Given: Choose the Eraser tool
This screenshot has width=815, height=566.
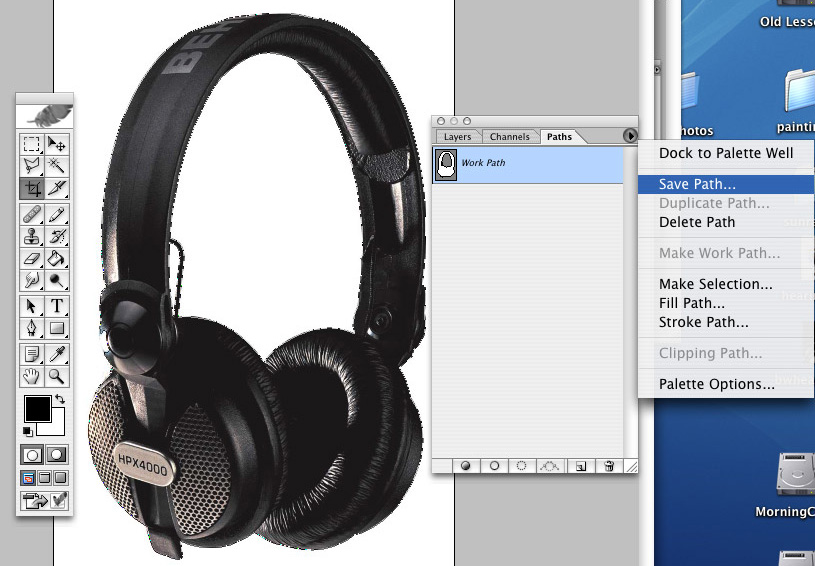Looking at the screenshot, I should [x=32, y=258].
